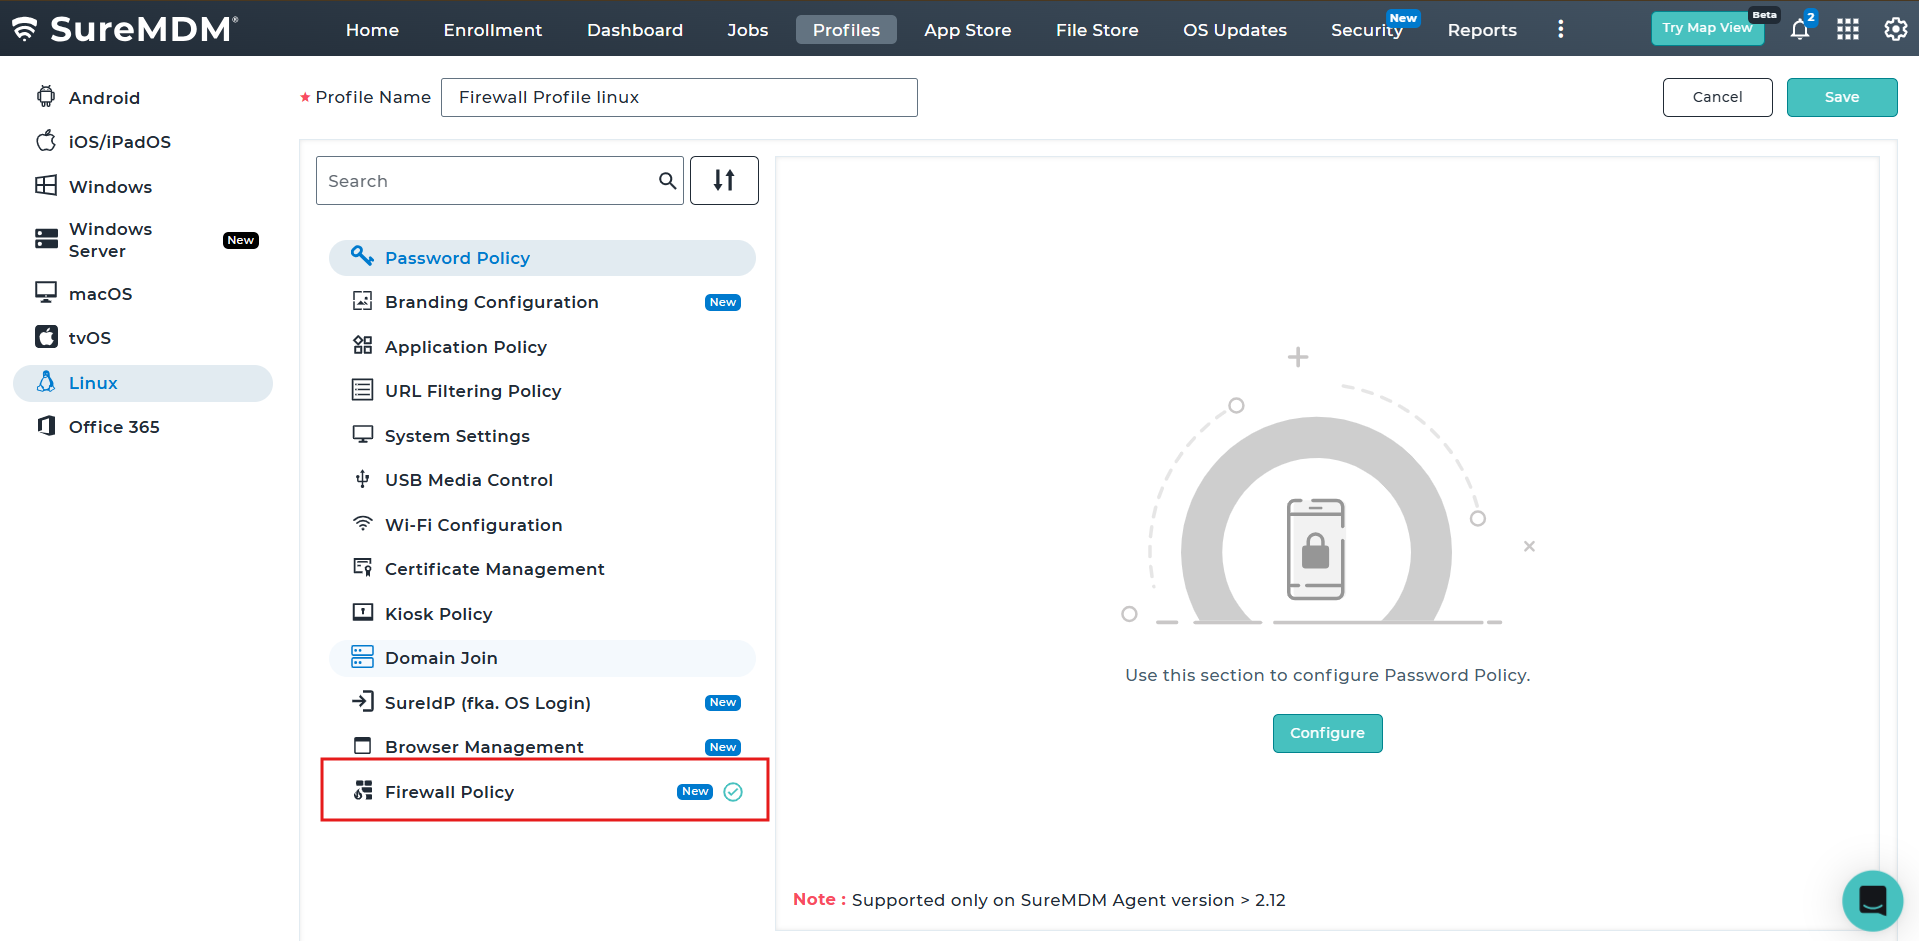Click the sort arrows button

pyautogui.click(x=724, y=181)
